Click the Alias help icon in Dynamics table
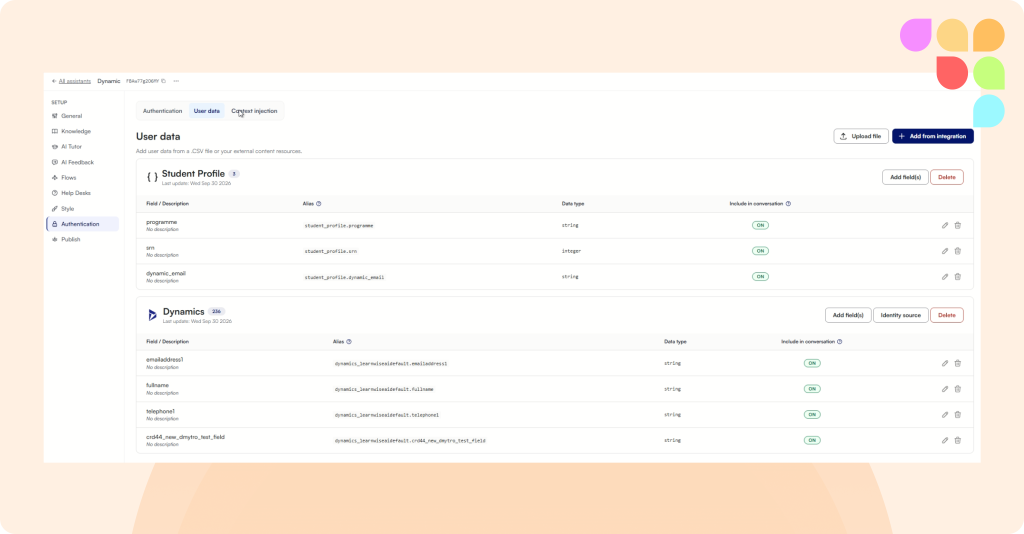The image size is (1024, 534). pos(349,341)
